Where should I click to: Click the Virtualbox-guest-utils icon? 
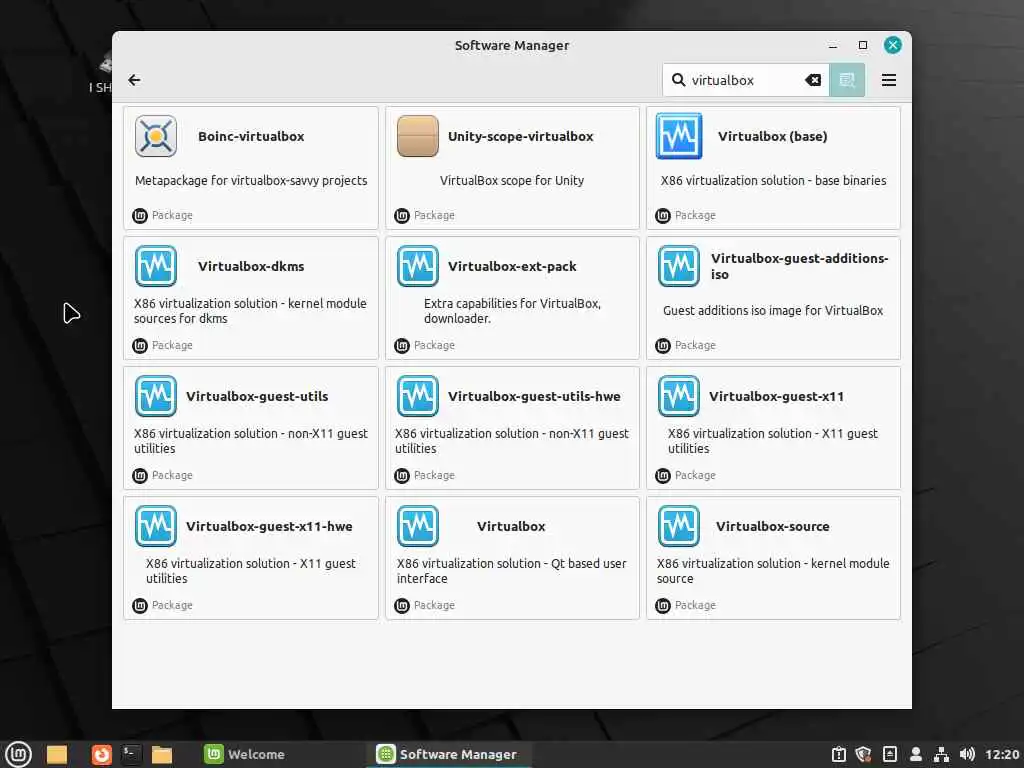[155, 396]
